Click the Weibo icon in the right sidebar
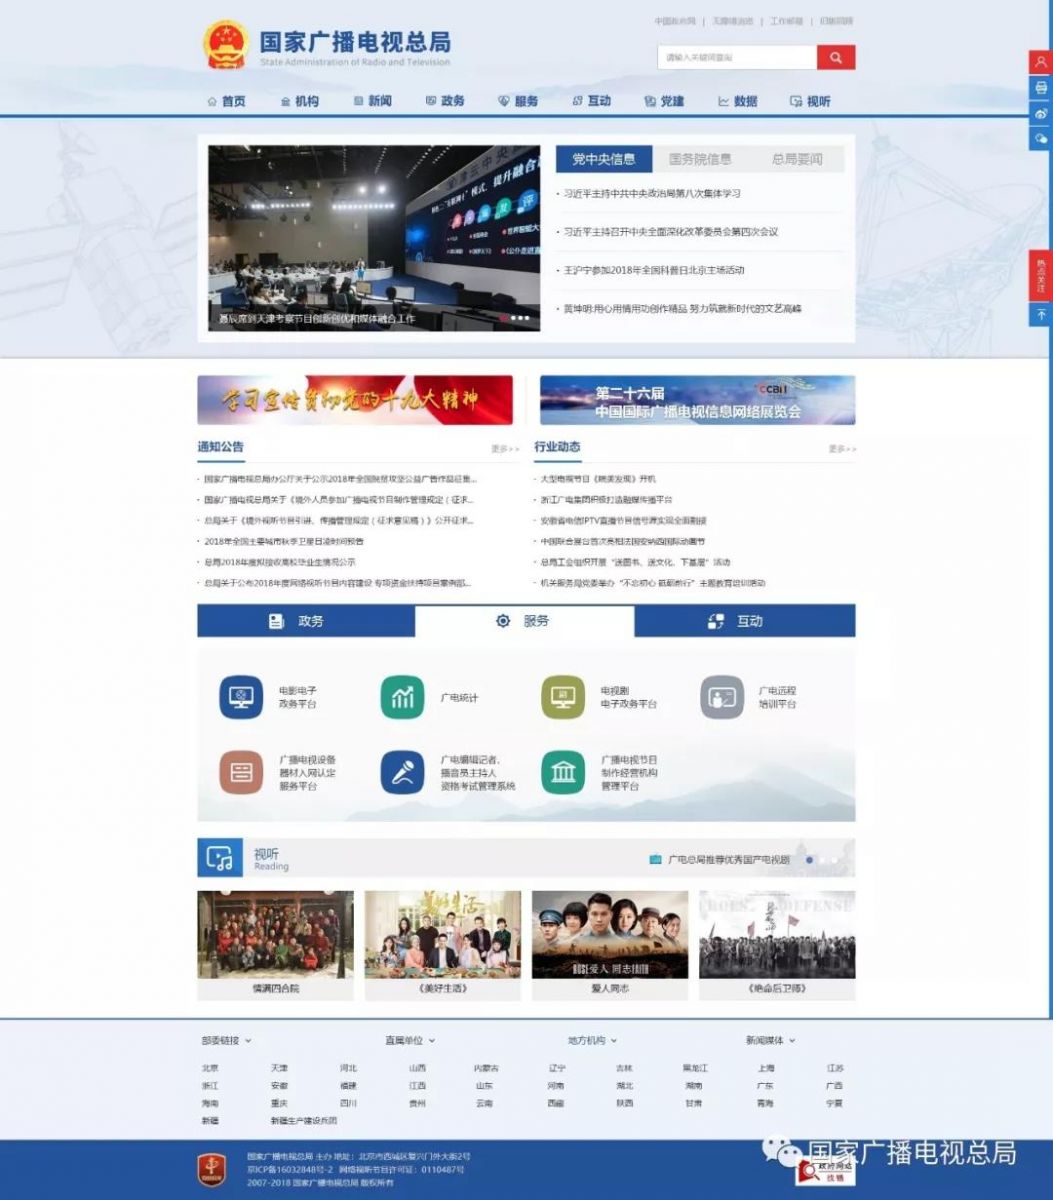This screenshot has height=1200, width=1053. [x=1041, y=113]
